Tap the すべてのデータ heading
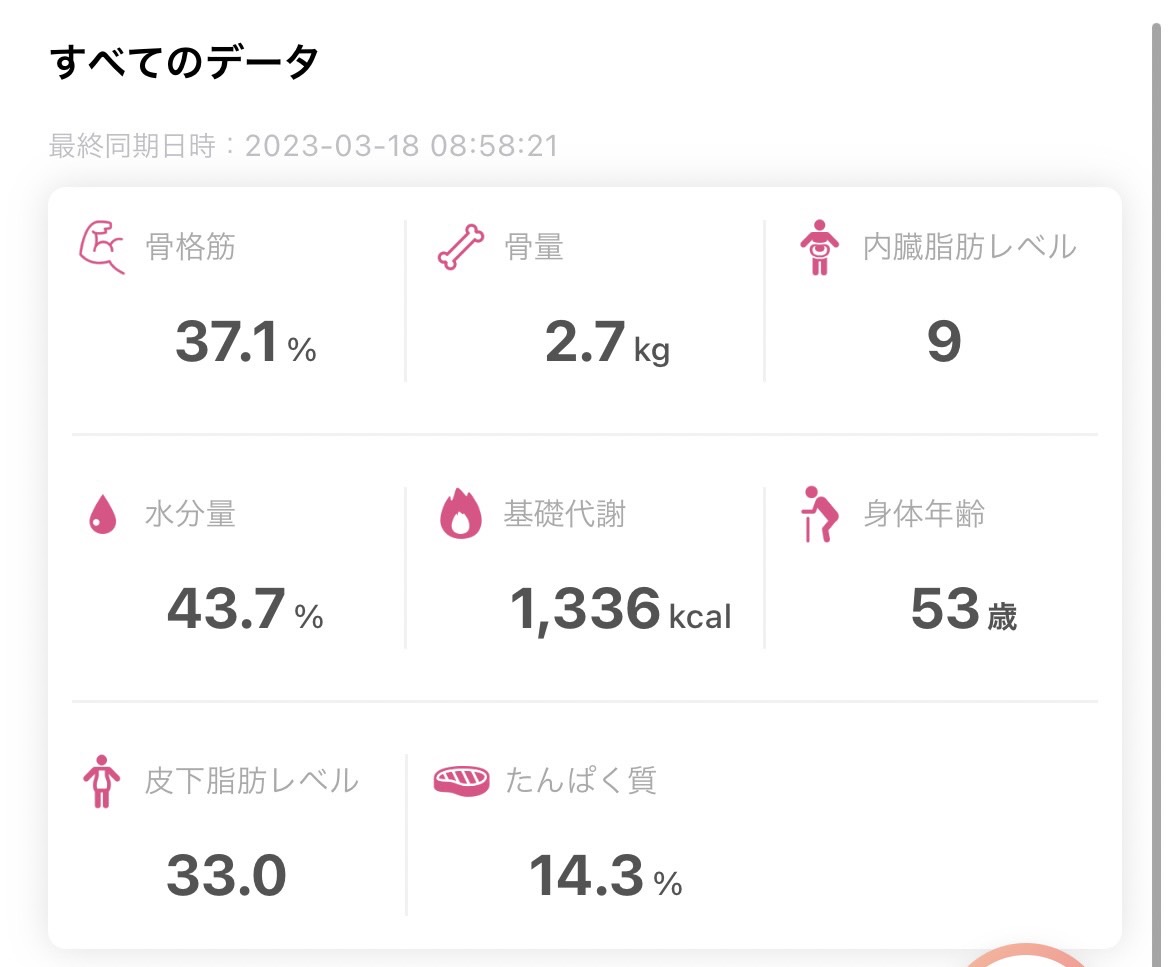The width and height of the screenshot is (1170, 967). point(184,61)
